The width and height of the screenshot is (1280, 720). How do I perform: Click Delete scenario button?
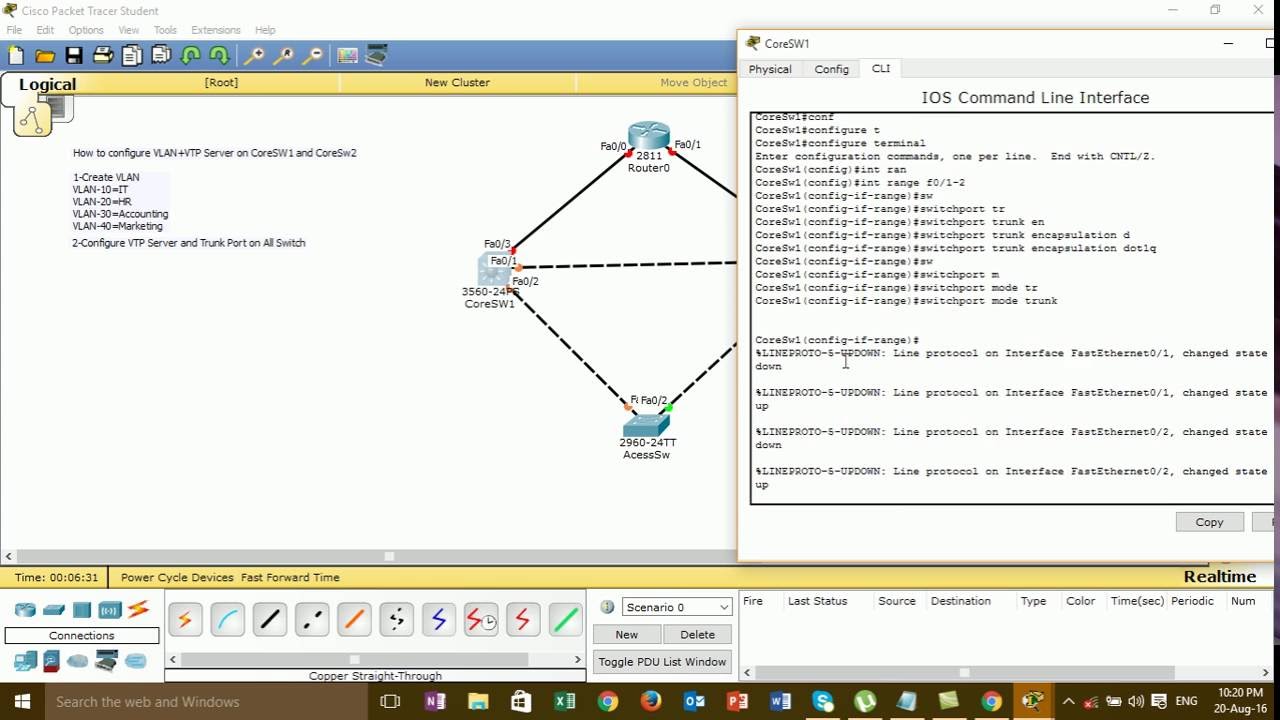click(697, 634)
